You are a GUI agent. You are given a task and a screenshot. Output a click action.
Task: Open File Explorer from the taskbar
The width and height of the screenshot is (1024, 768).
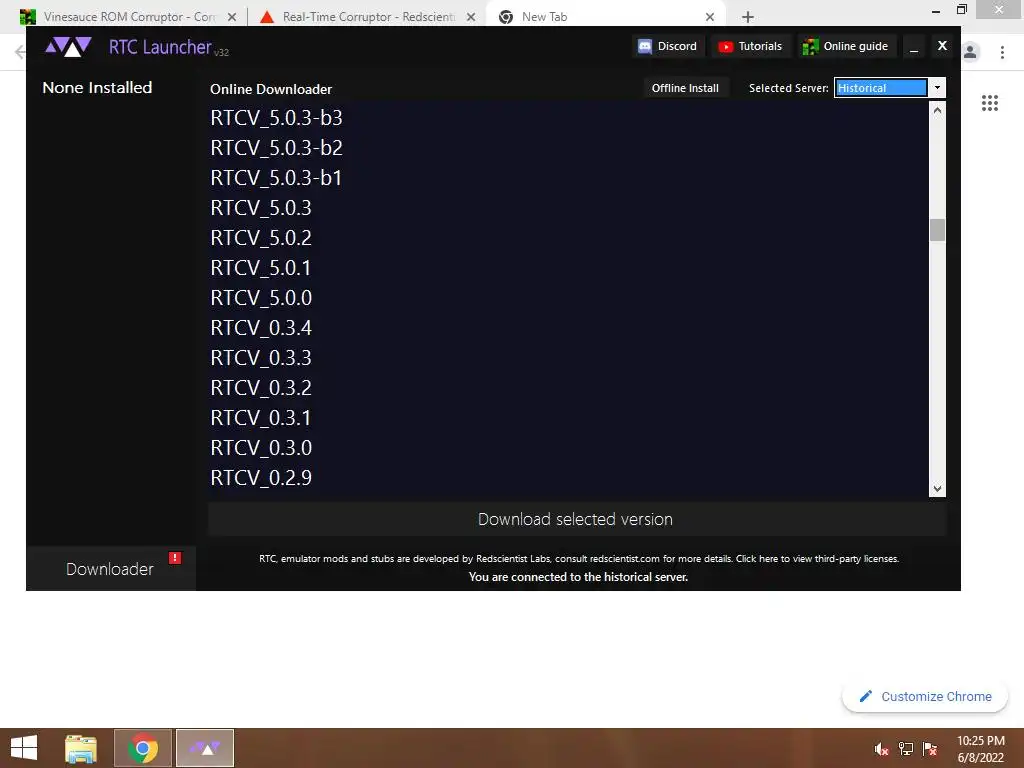81,748
